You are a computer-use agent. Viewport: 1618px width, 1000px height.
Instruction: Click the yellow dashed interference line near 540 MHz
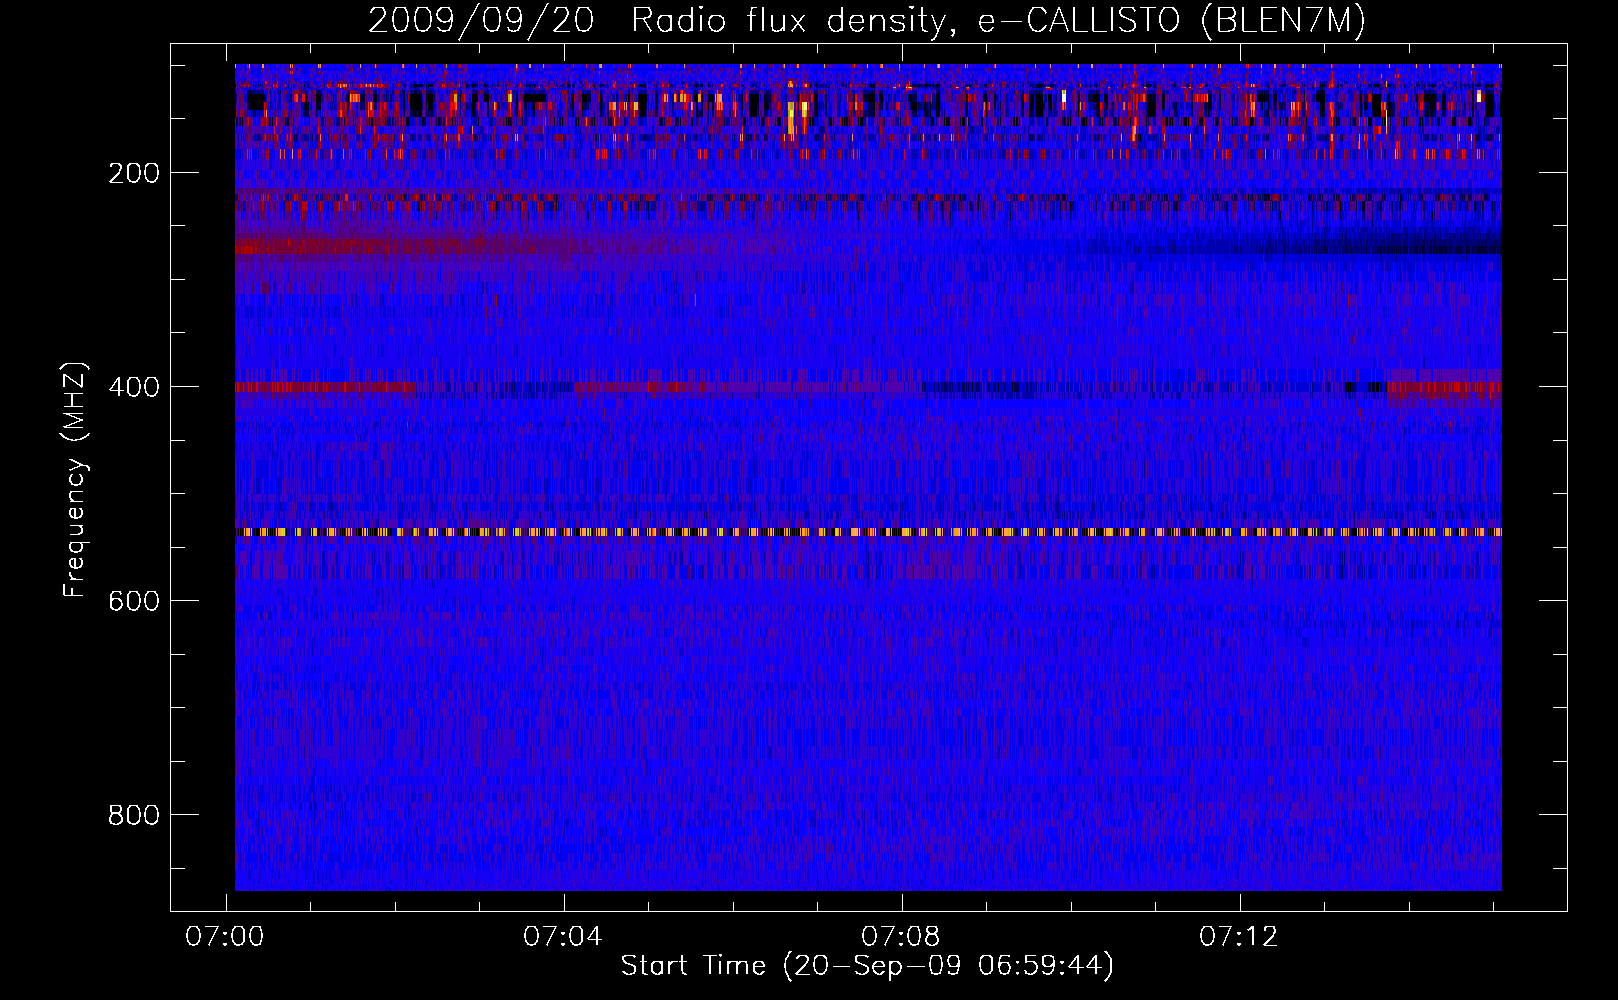[x=868, y=532]
